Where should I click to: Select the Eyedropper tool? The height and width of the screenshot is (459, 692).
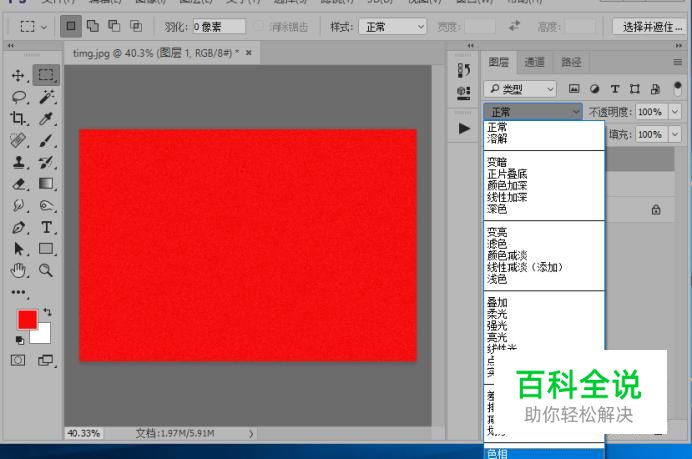pos(46,118)
